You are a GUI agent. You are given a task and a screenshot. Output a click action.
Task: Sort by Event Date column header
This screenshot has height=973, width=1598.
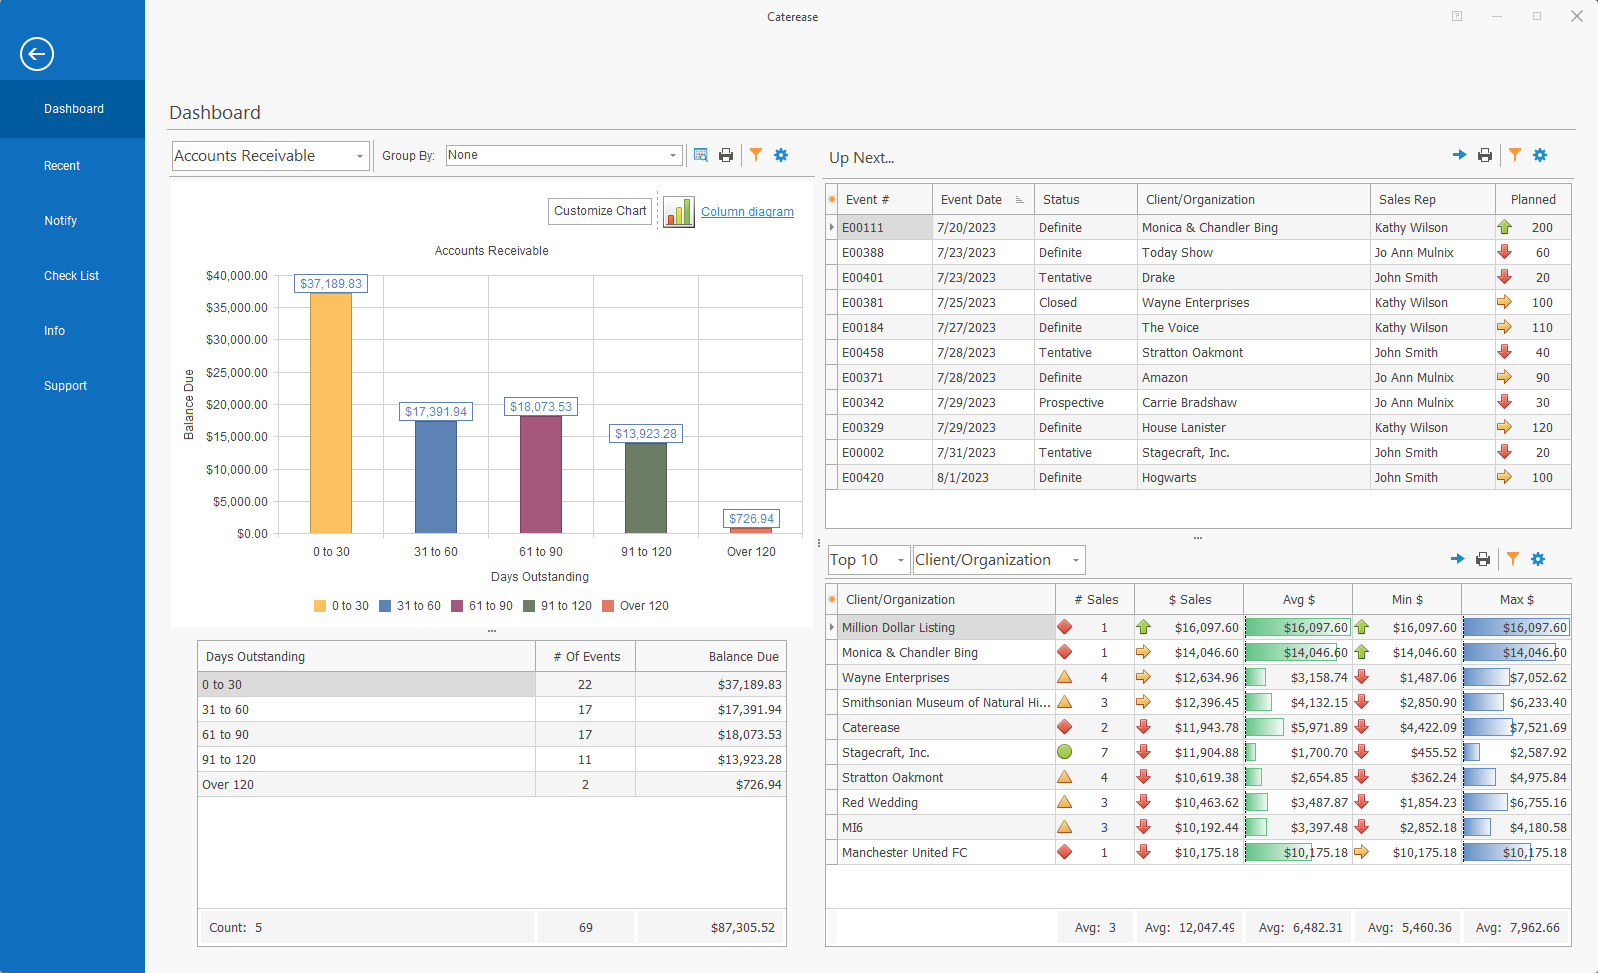[983, 199]
